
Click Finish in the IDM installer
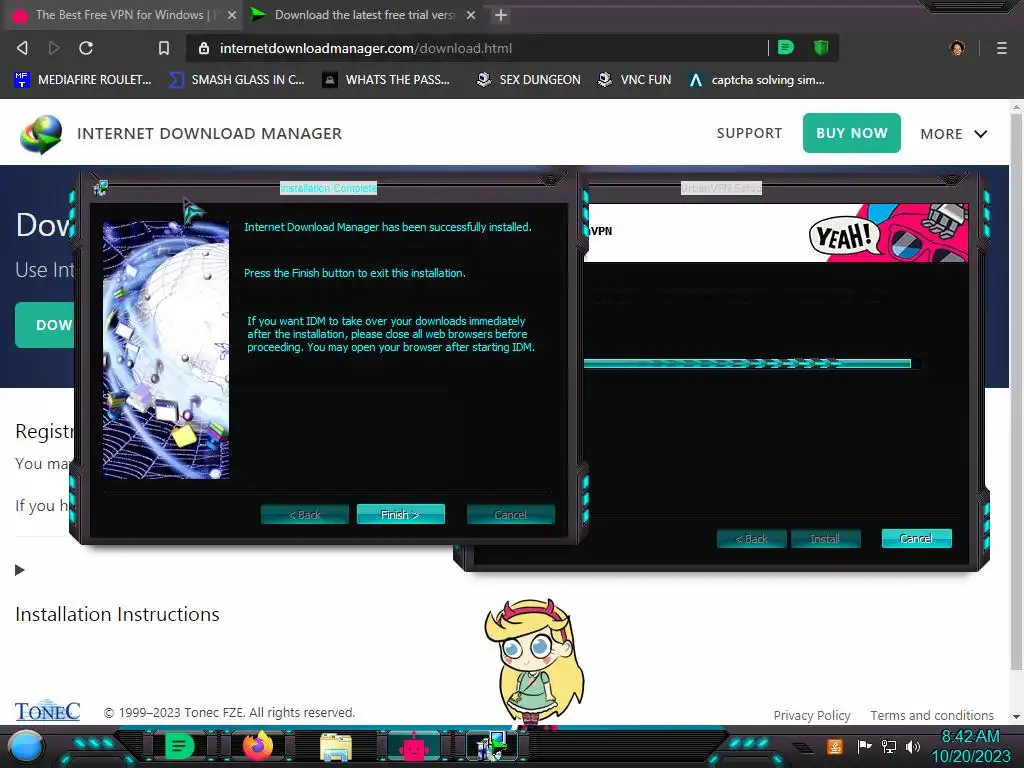pyautogui.click(x=400, y=515)
